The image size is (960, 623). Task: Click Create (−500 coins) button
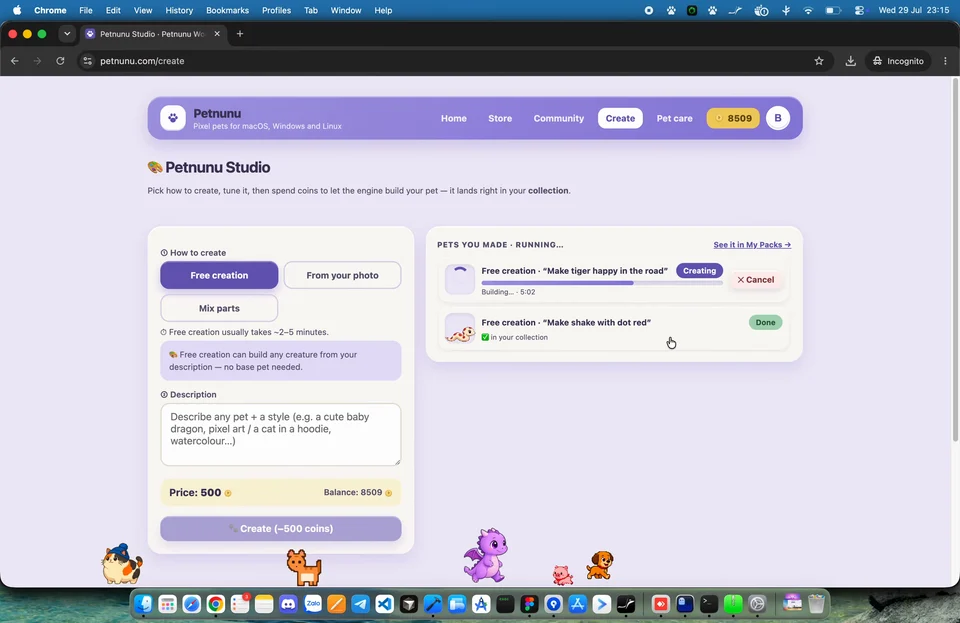pyautogui.click(x=281, y=529)
